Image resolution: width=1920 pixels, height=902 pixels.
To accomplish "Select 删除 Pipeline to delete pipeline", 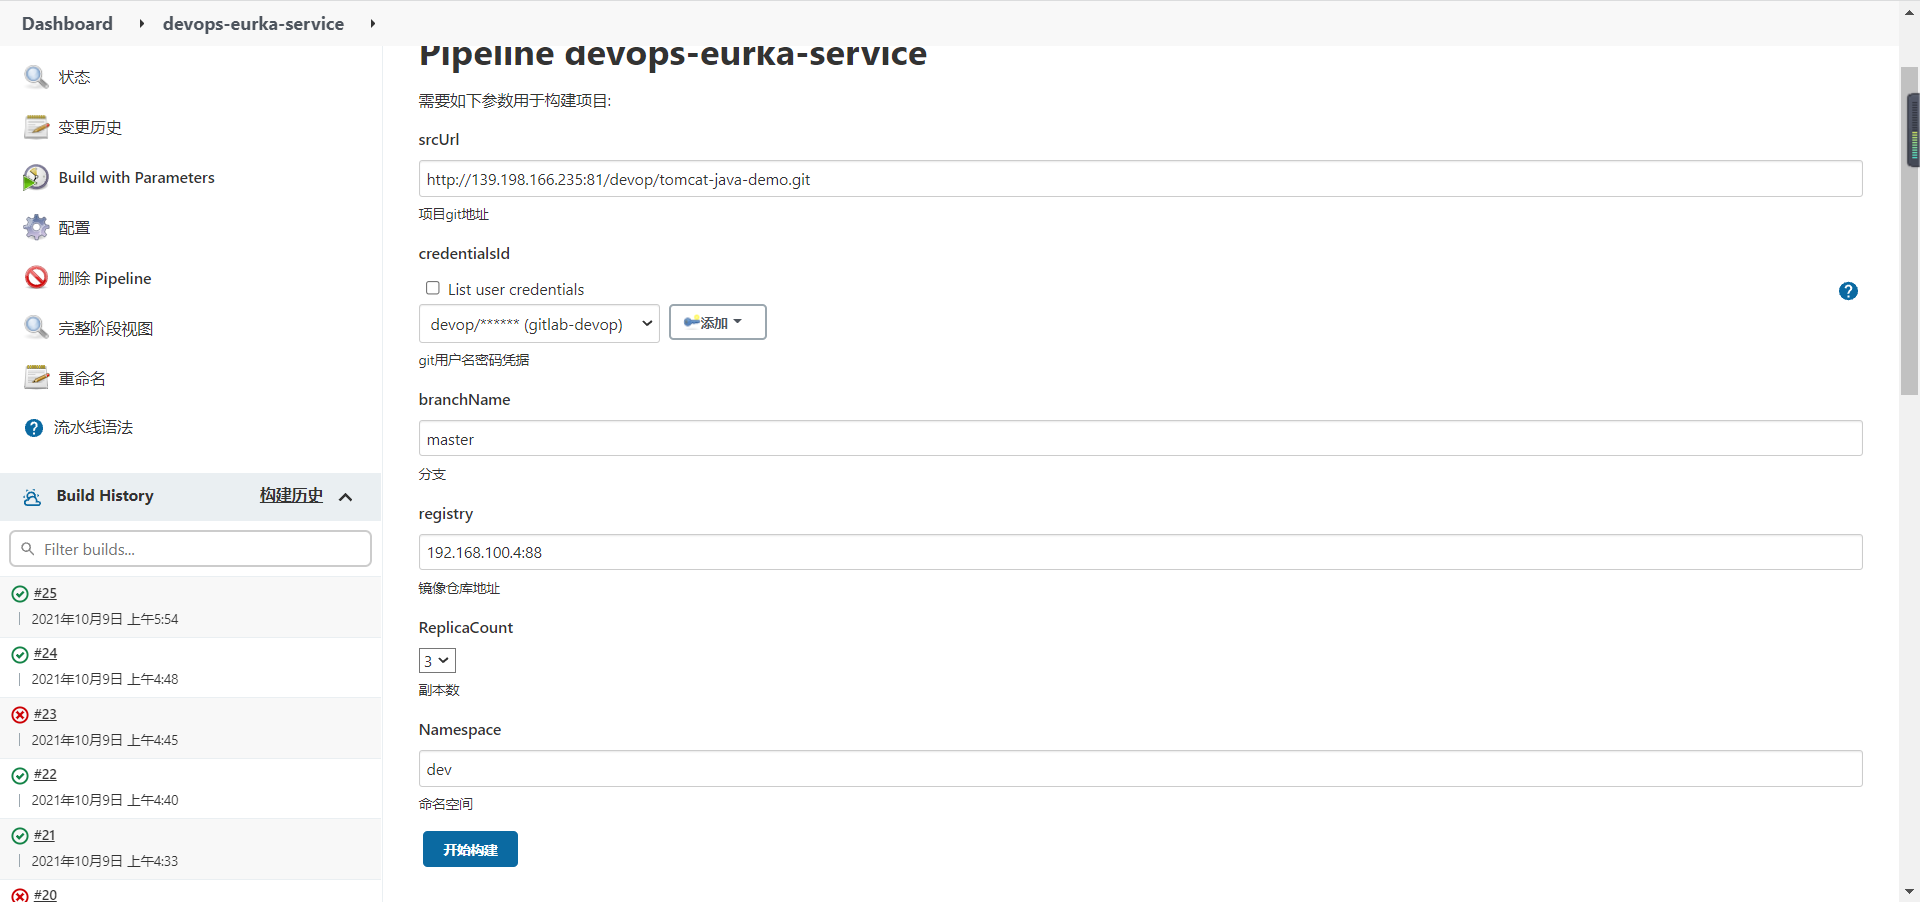I will (35, 278).
